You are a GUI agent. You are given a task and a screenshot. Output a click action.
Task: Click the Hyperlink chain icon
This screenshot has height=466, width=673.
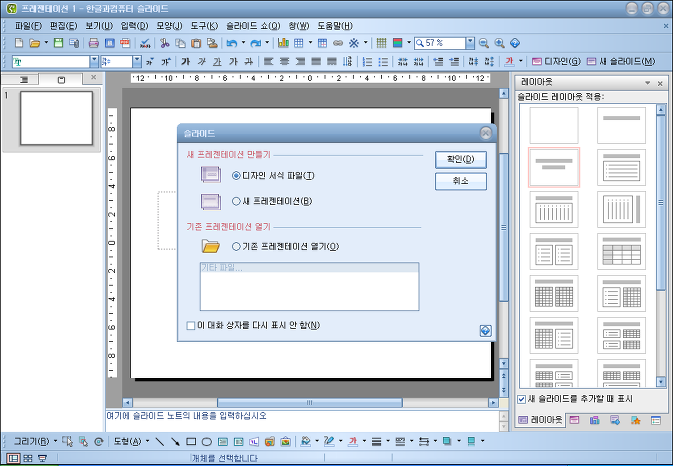[338, 43]
